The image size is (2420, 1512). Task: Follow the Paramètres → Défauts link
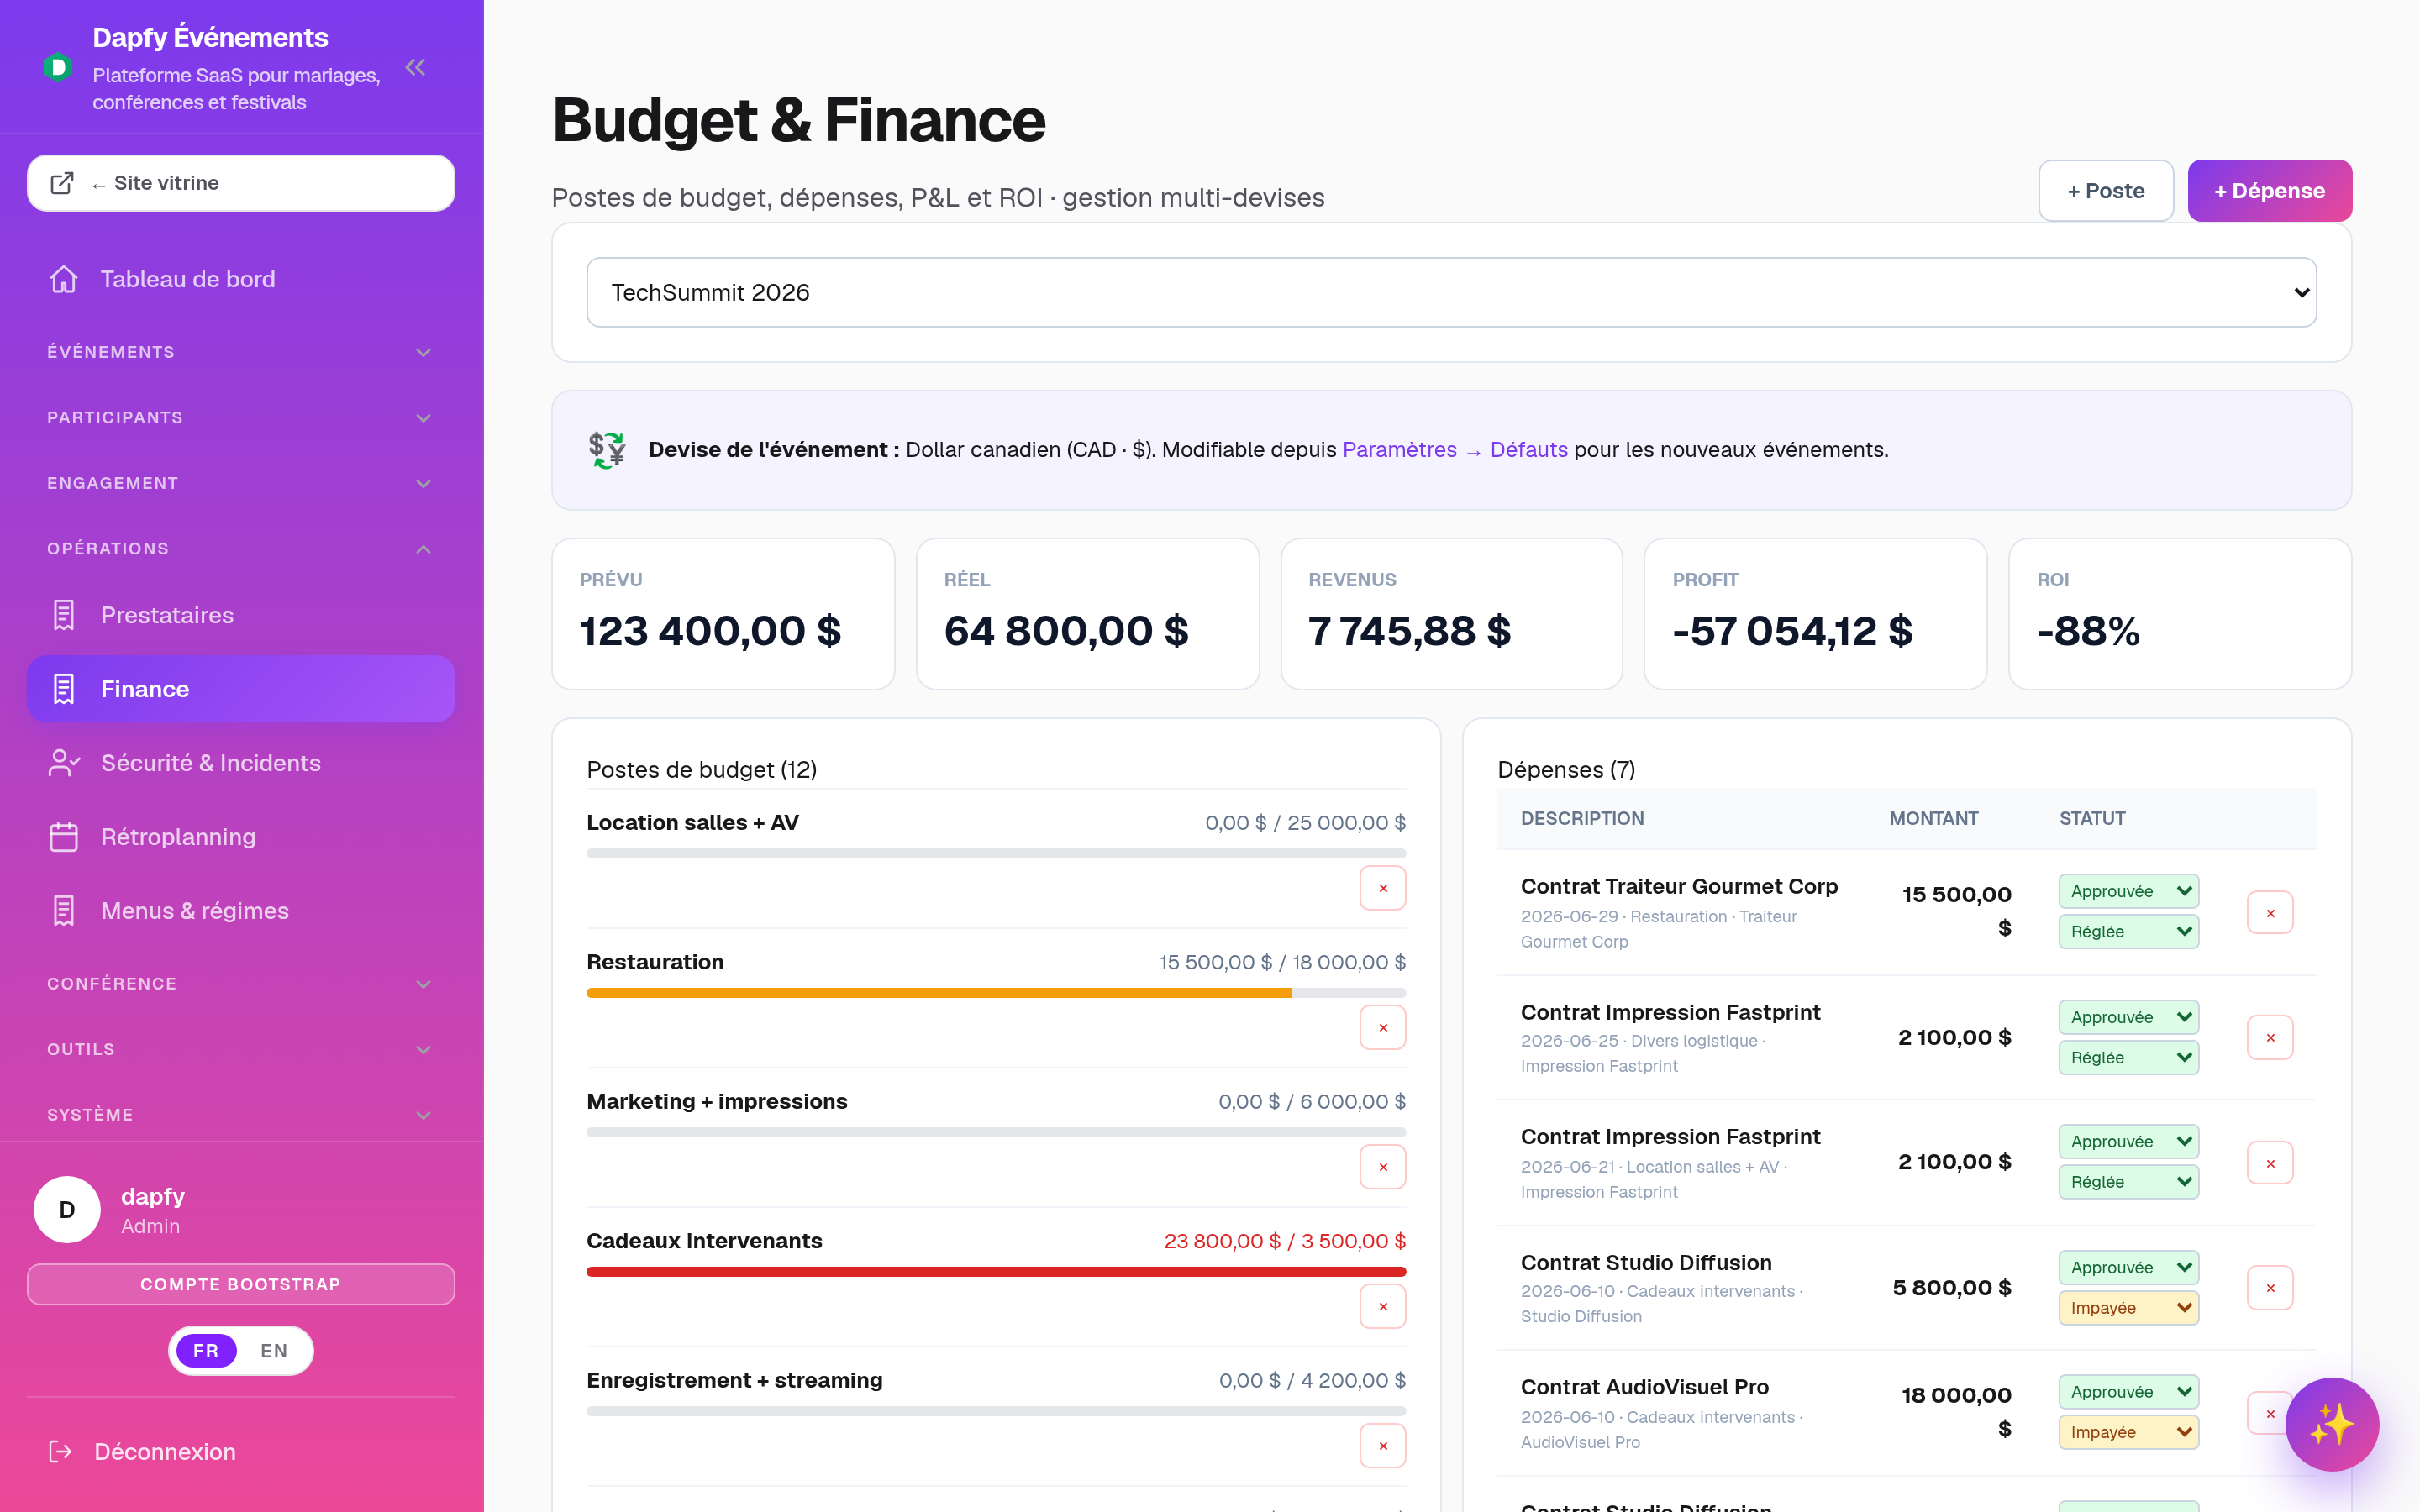click(1454, 450)
